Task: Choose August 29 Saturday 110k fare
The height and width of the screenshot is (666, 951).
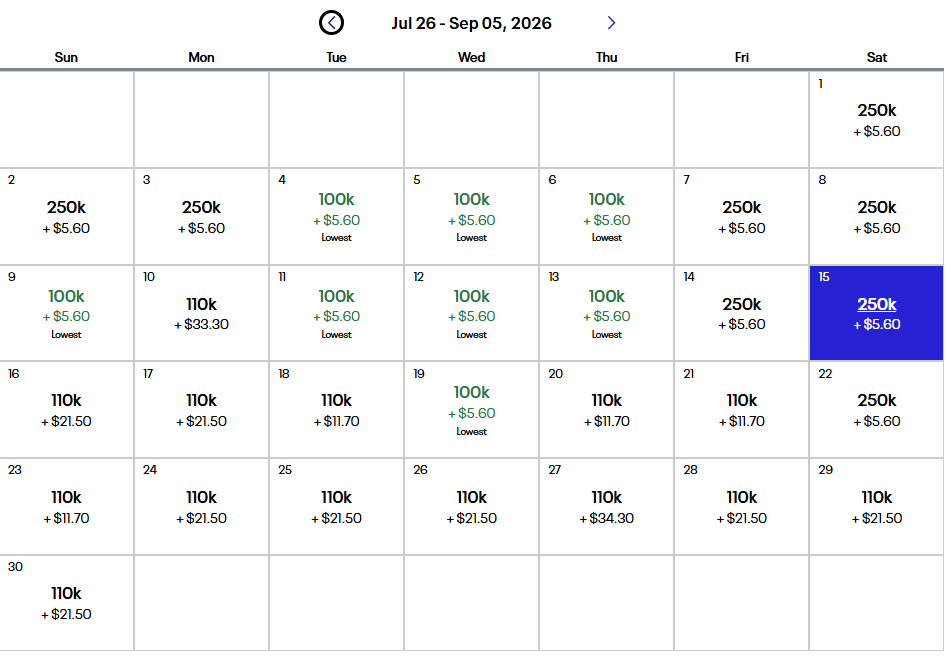Action: tap(876, 506)
